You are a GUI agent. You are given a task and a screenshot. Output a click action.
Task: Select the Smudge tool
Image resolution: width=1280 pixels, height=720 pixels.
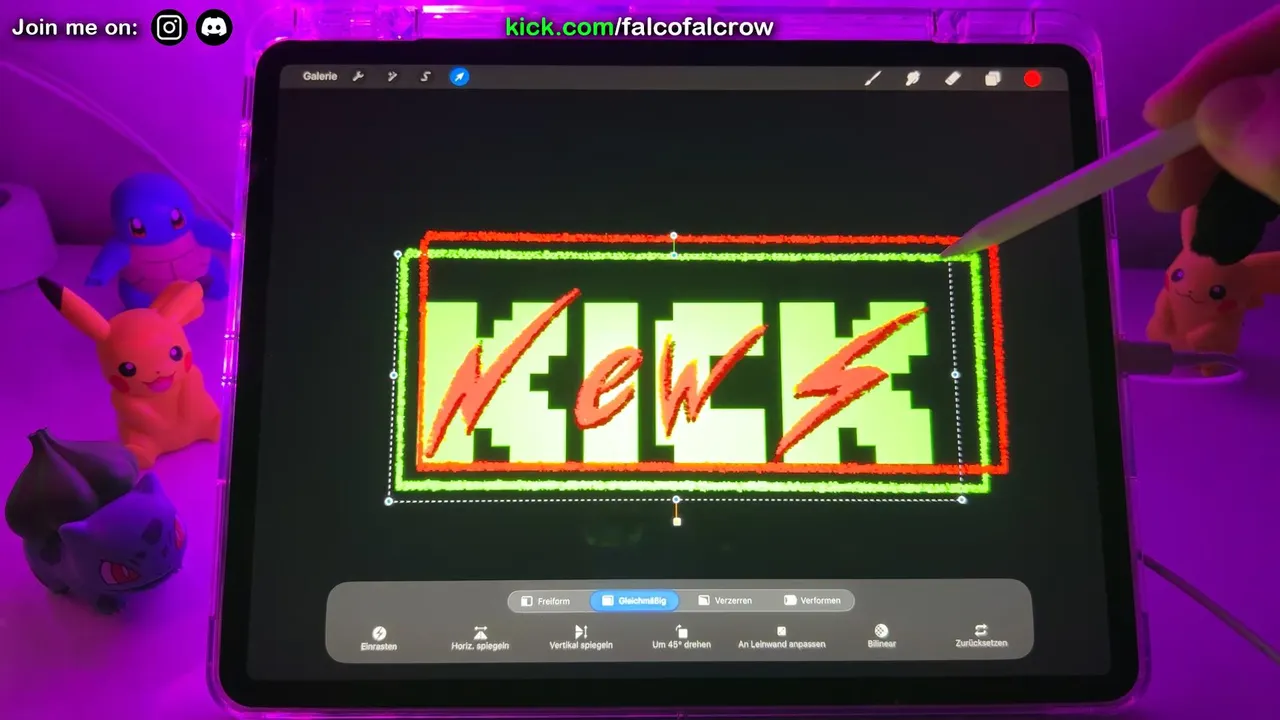tap(913, 78)
